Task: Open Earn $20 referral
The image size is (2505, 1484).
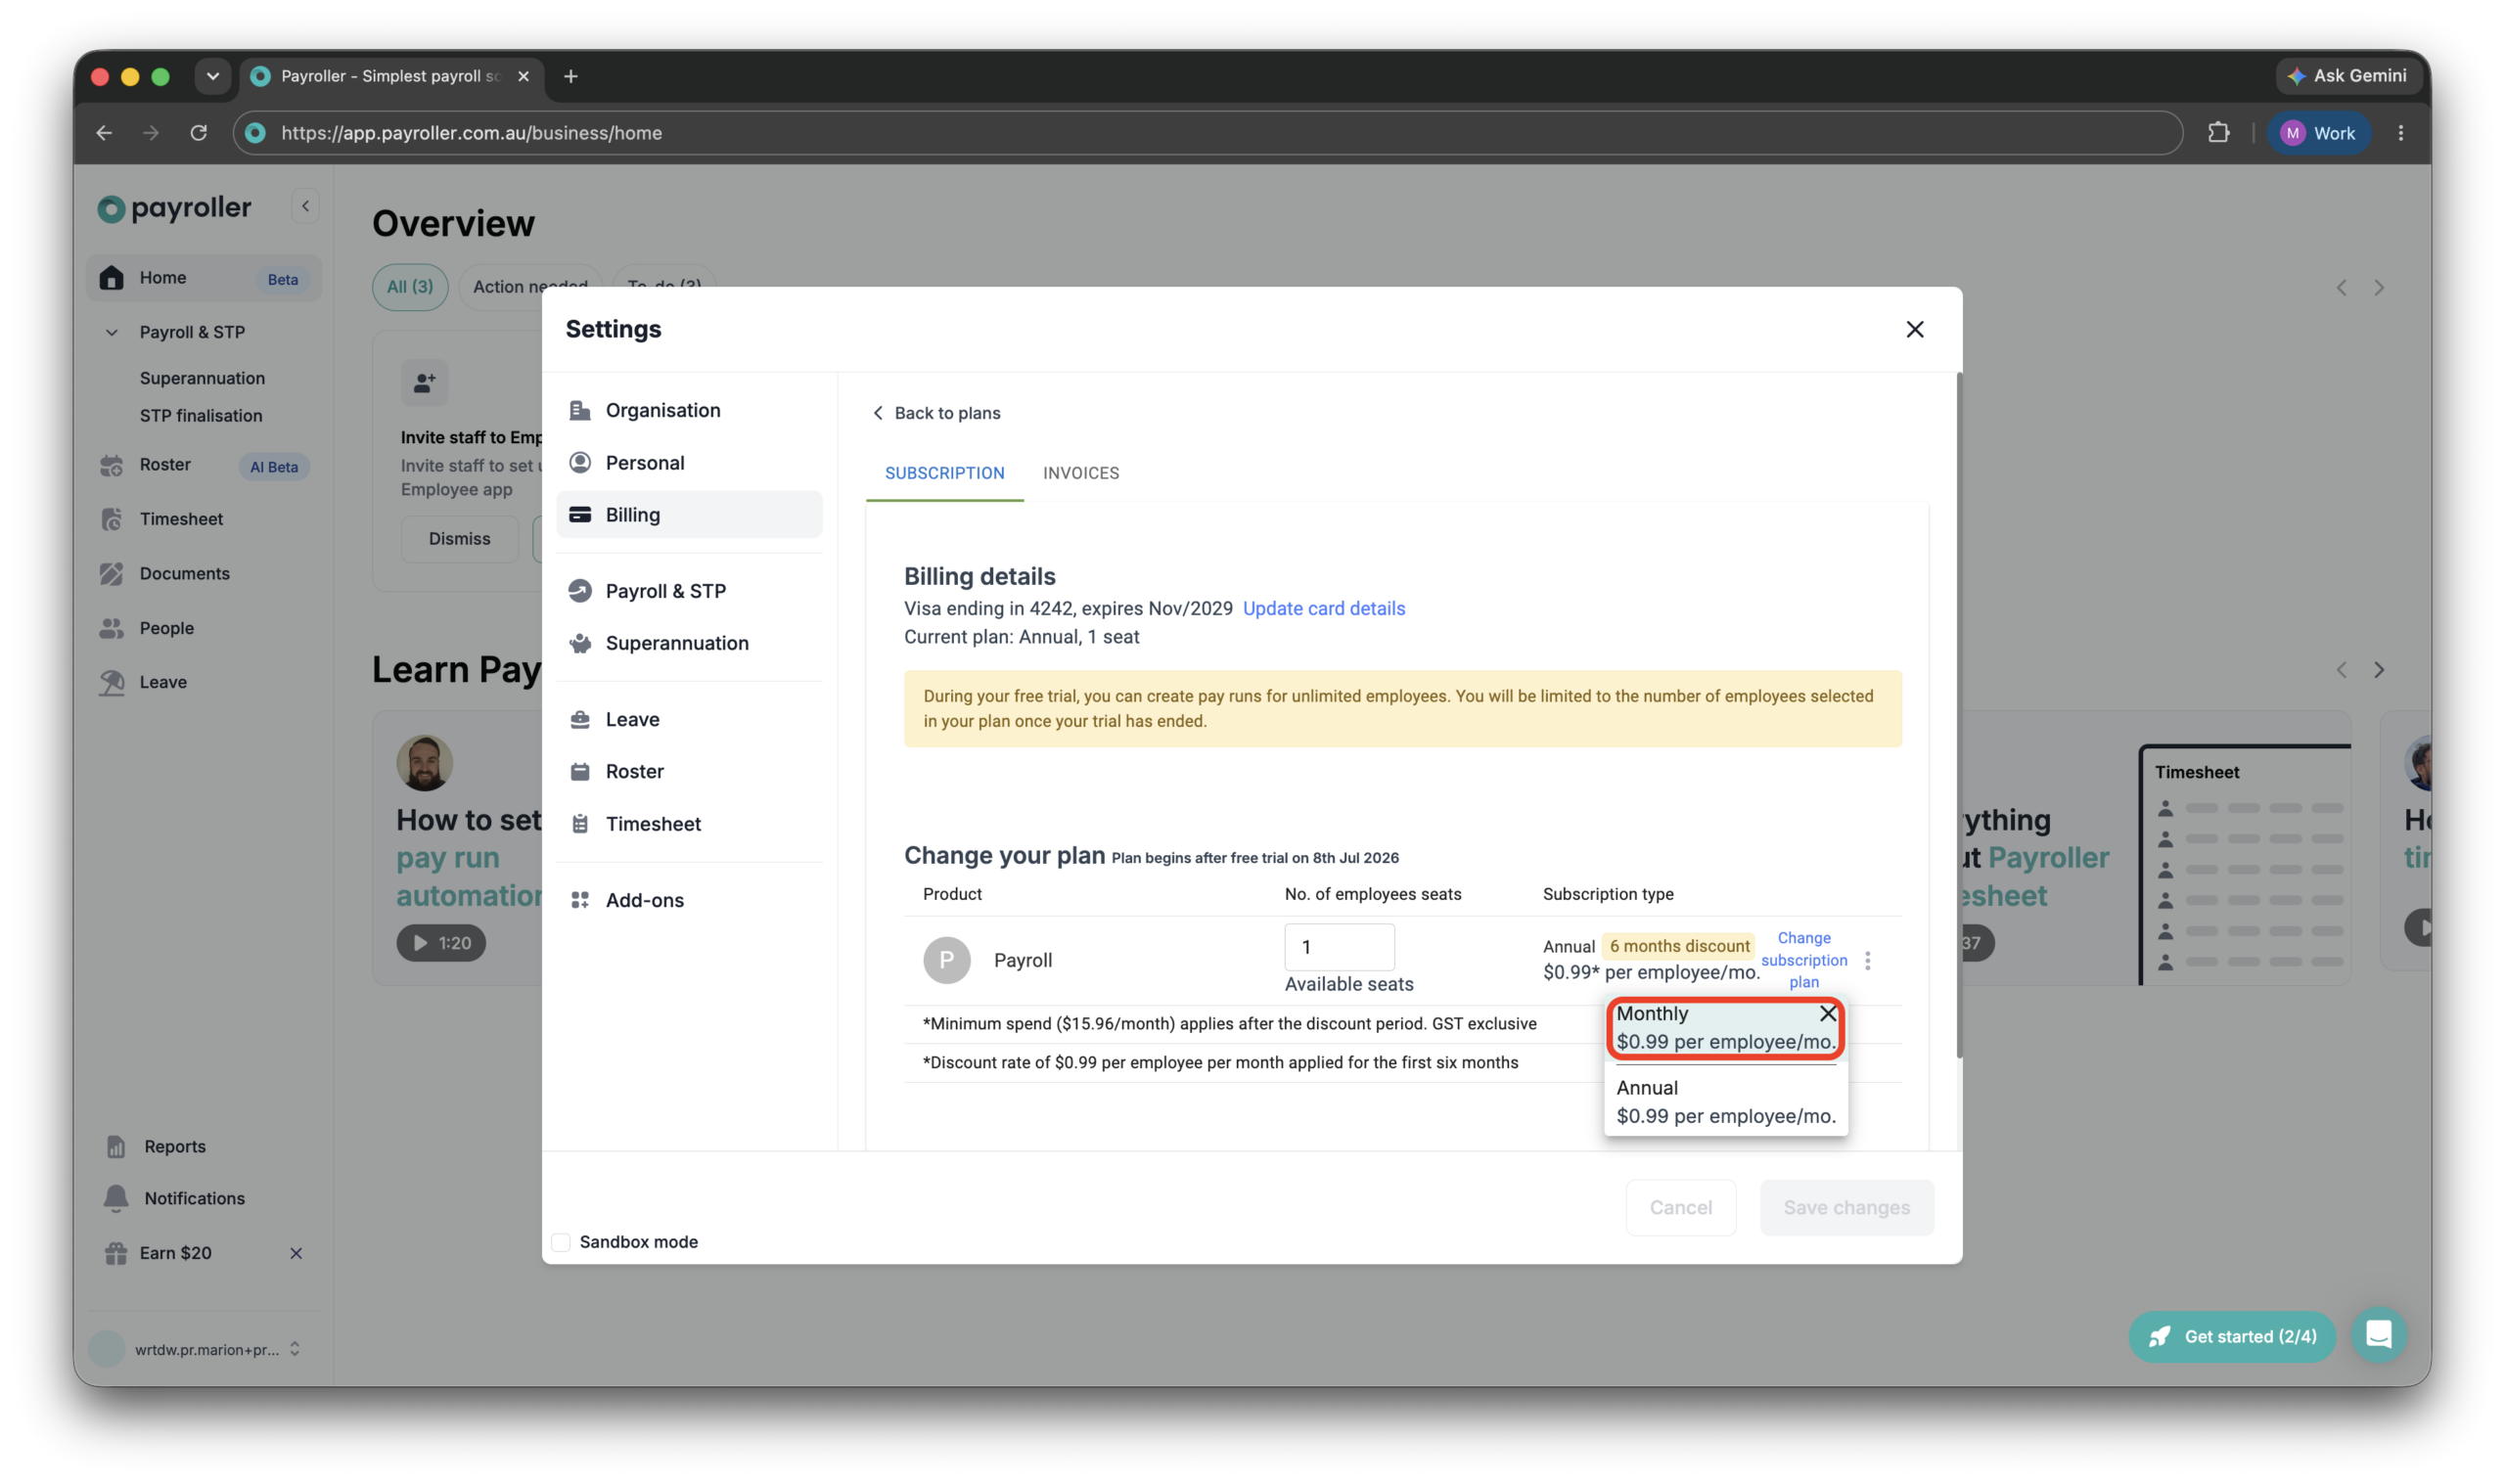Action: 175,1252
